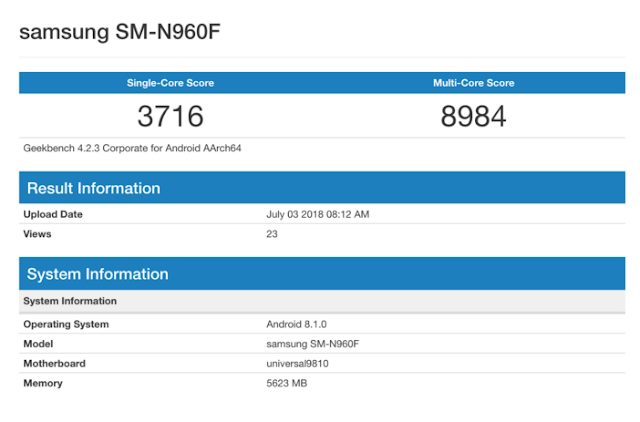Select the universal9810 motherboard value
640x422 pixels.
(x=297, y=363)
